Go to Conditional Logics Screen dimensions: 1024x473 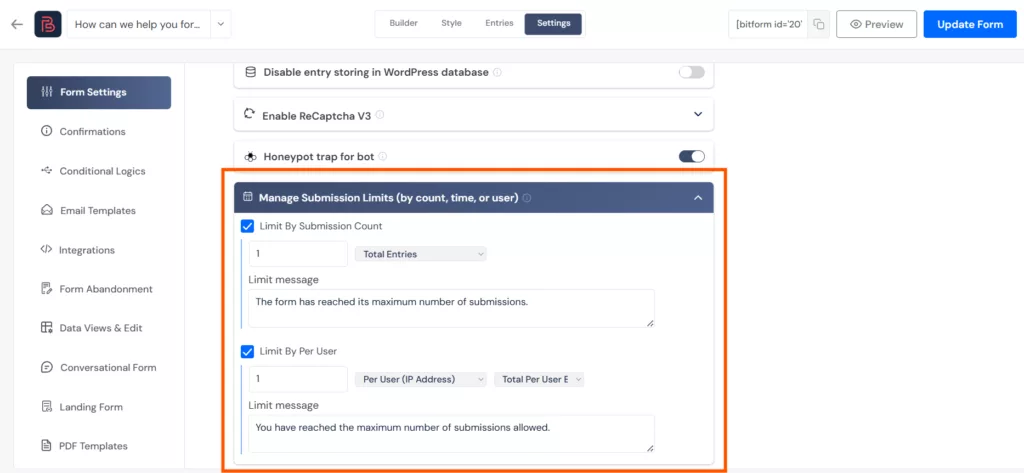point(103,171)
